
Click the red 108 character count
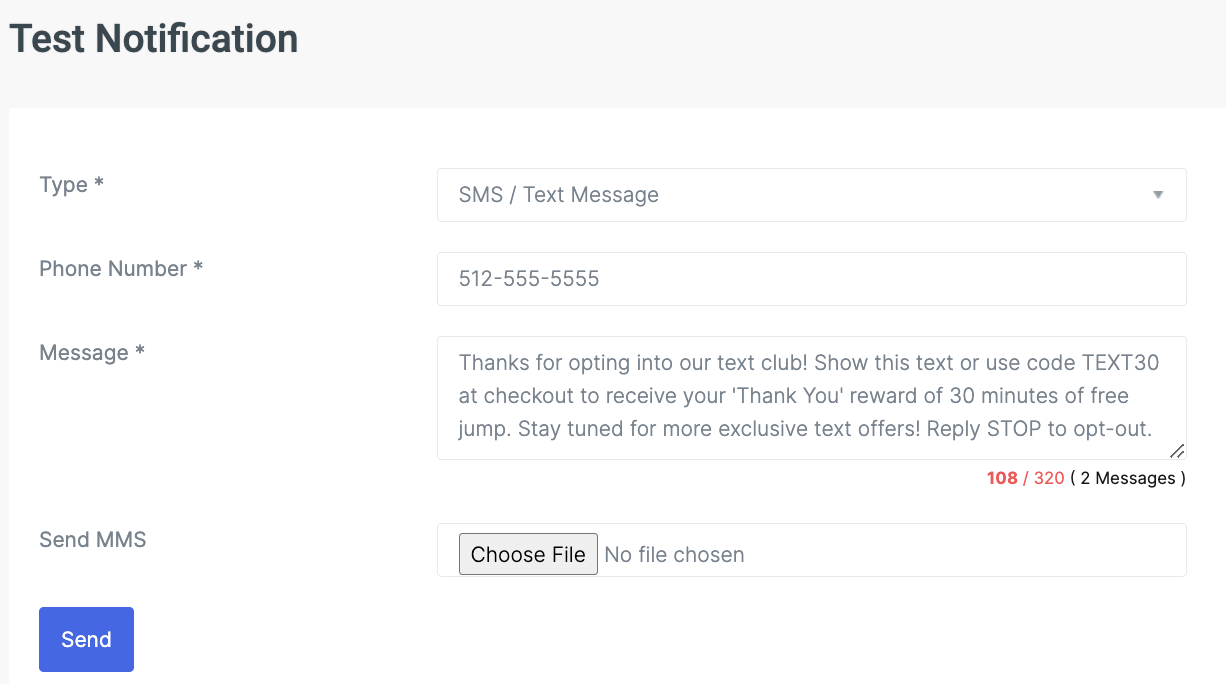pos(1002,478)
